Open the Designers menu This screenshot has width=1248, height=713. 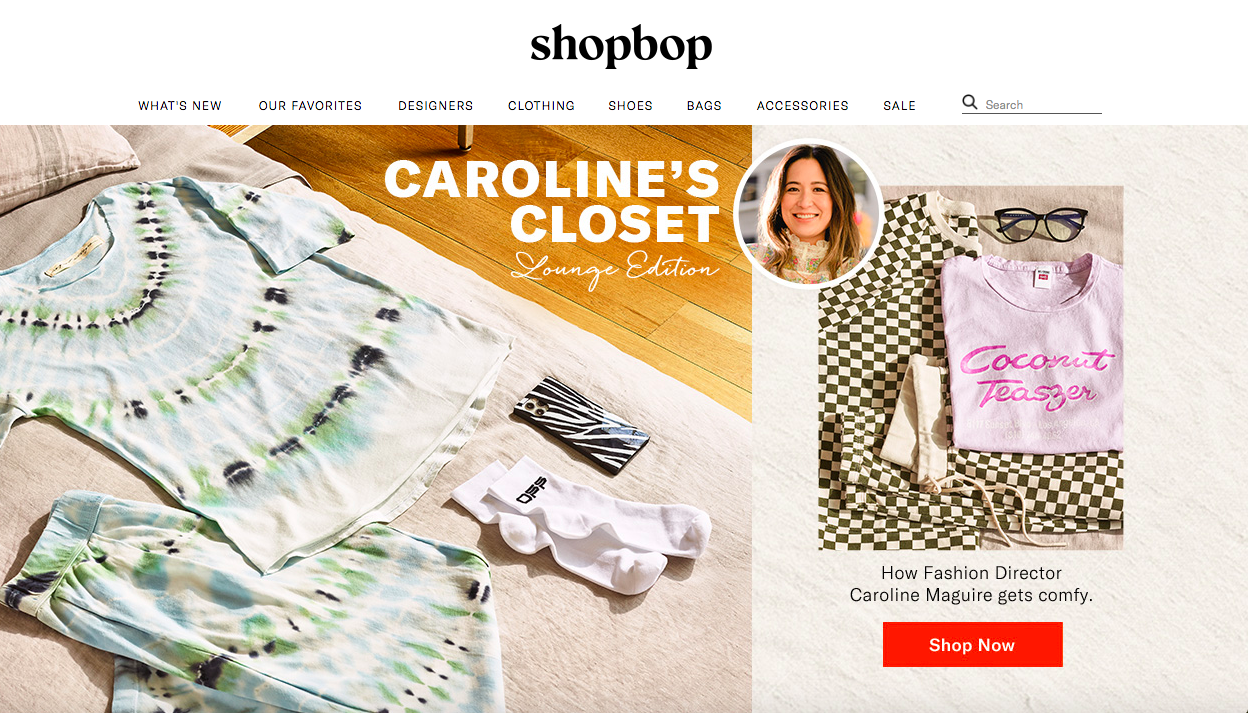pyautogui.click(x=436, y=105)
